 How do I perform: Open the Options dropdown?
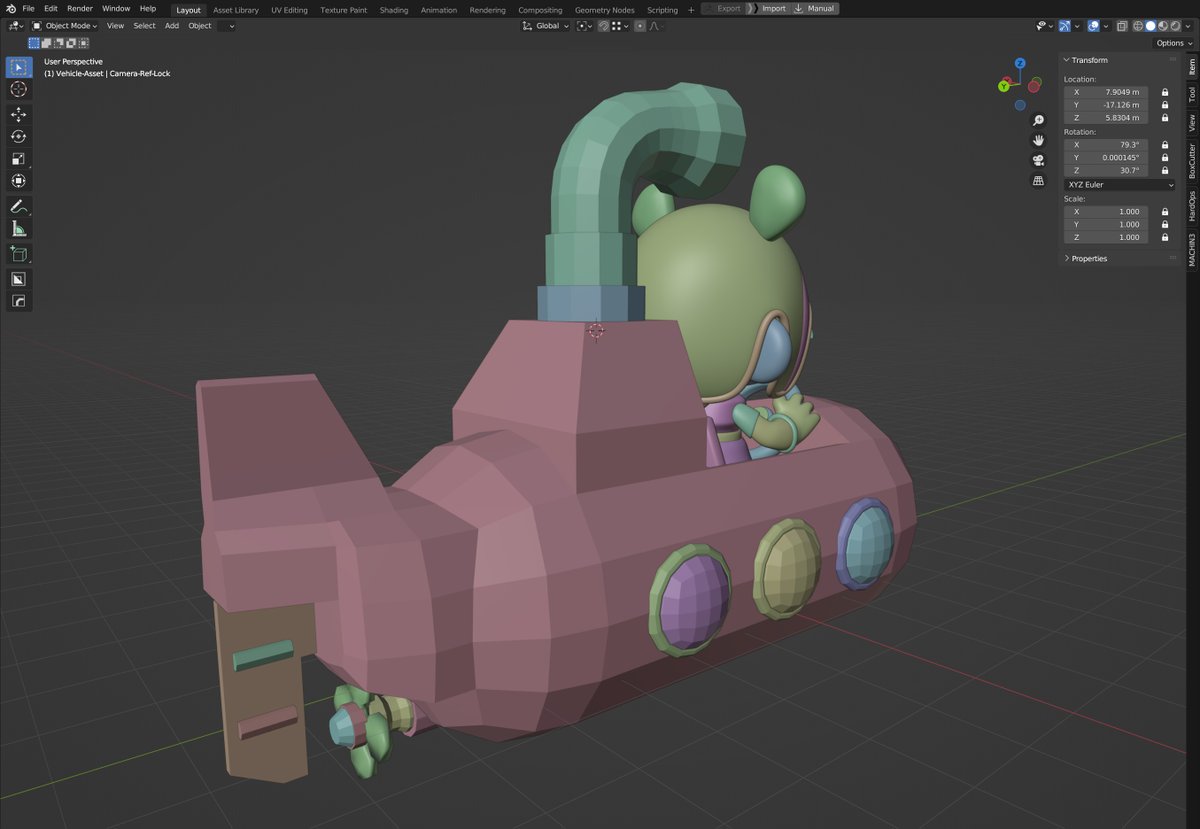pos(1171,43)
